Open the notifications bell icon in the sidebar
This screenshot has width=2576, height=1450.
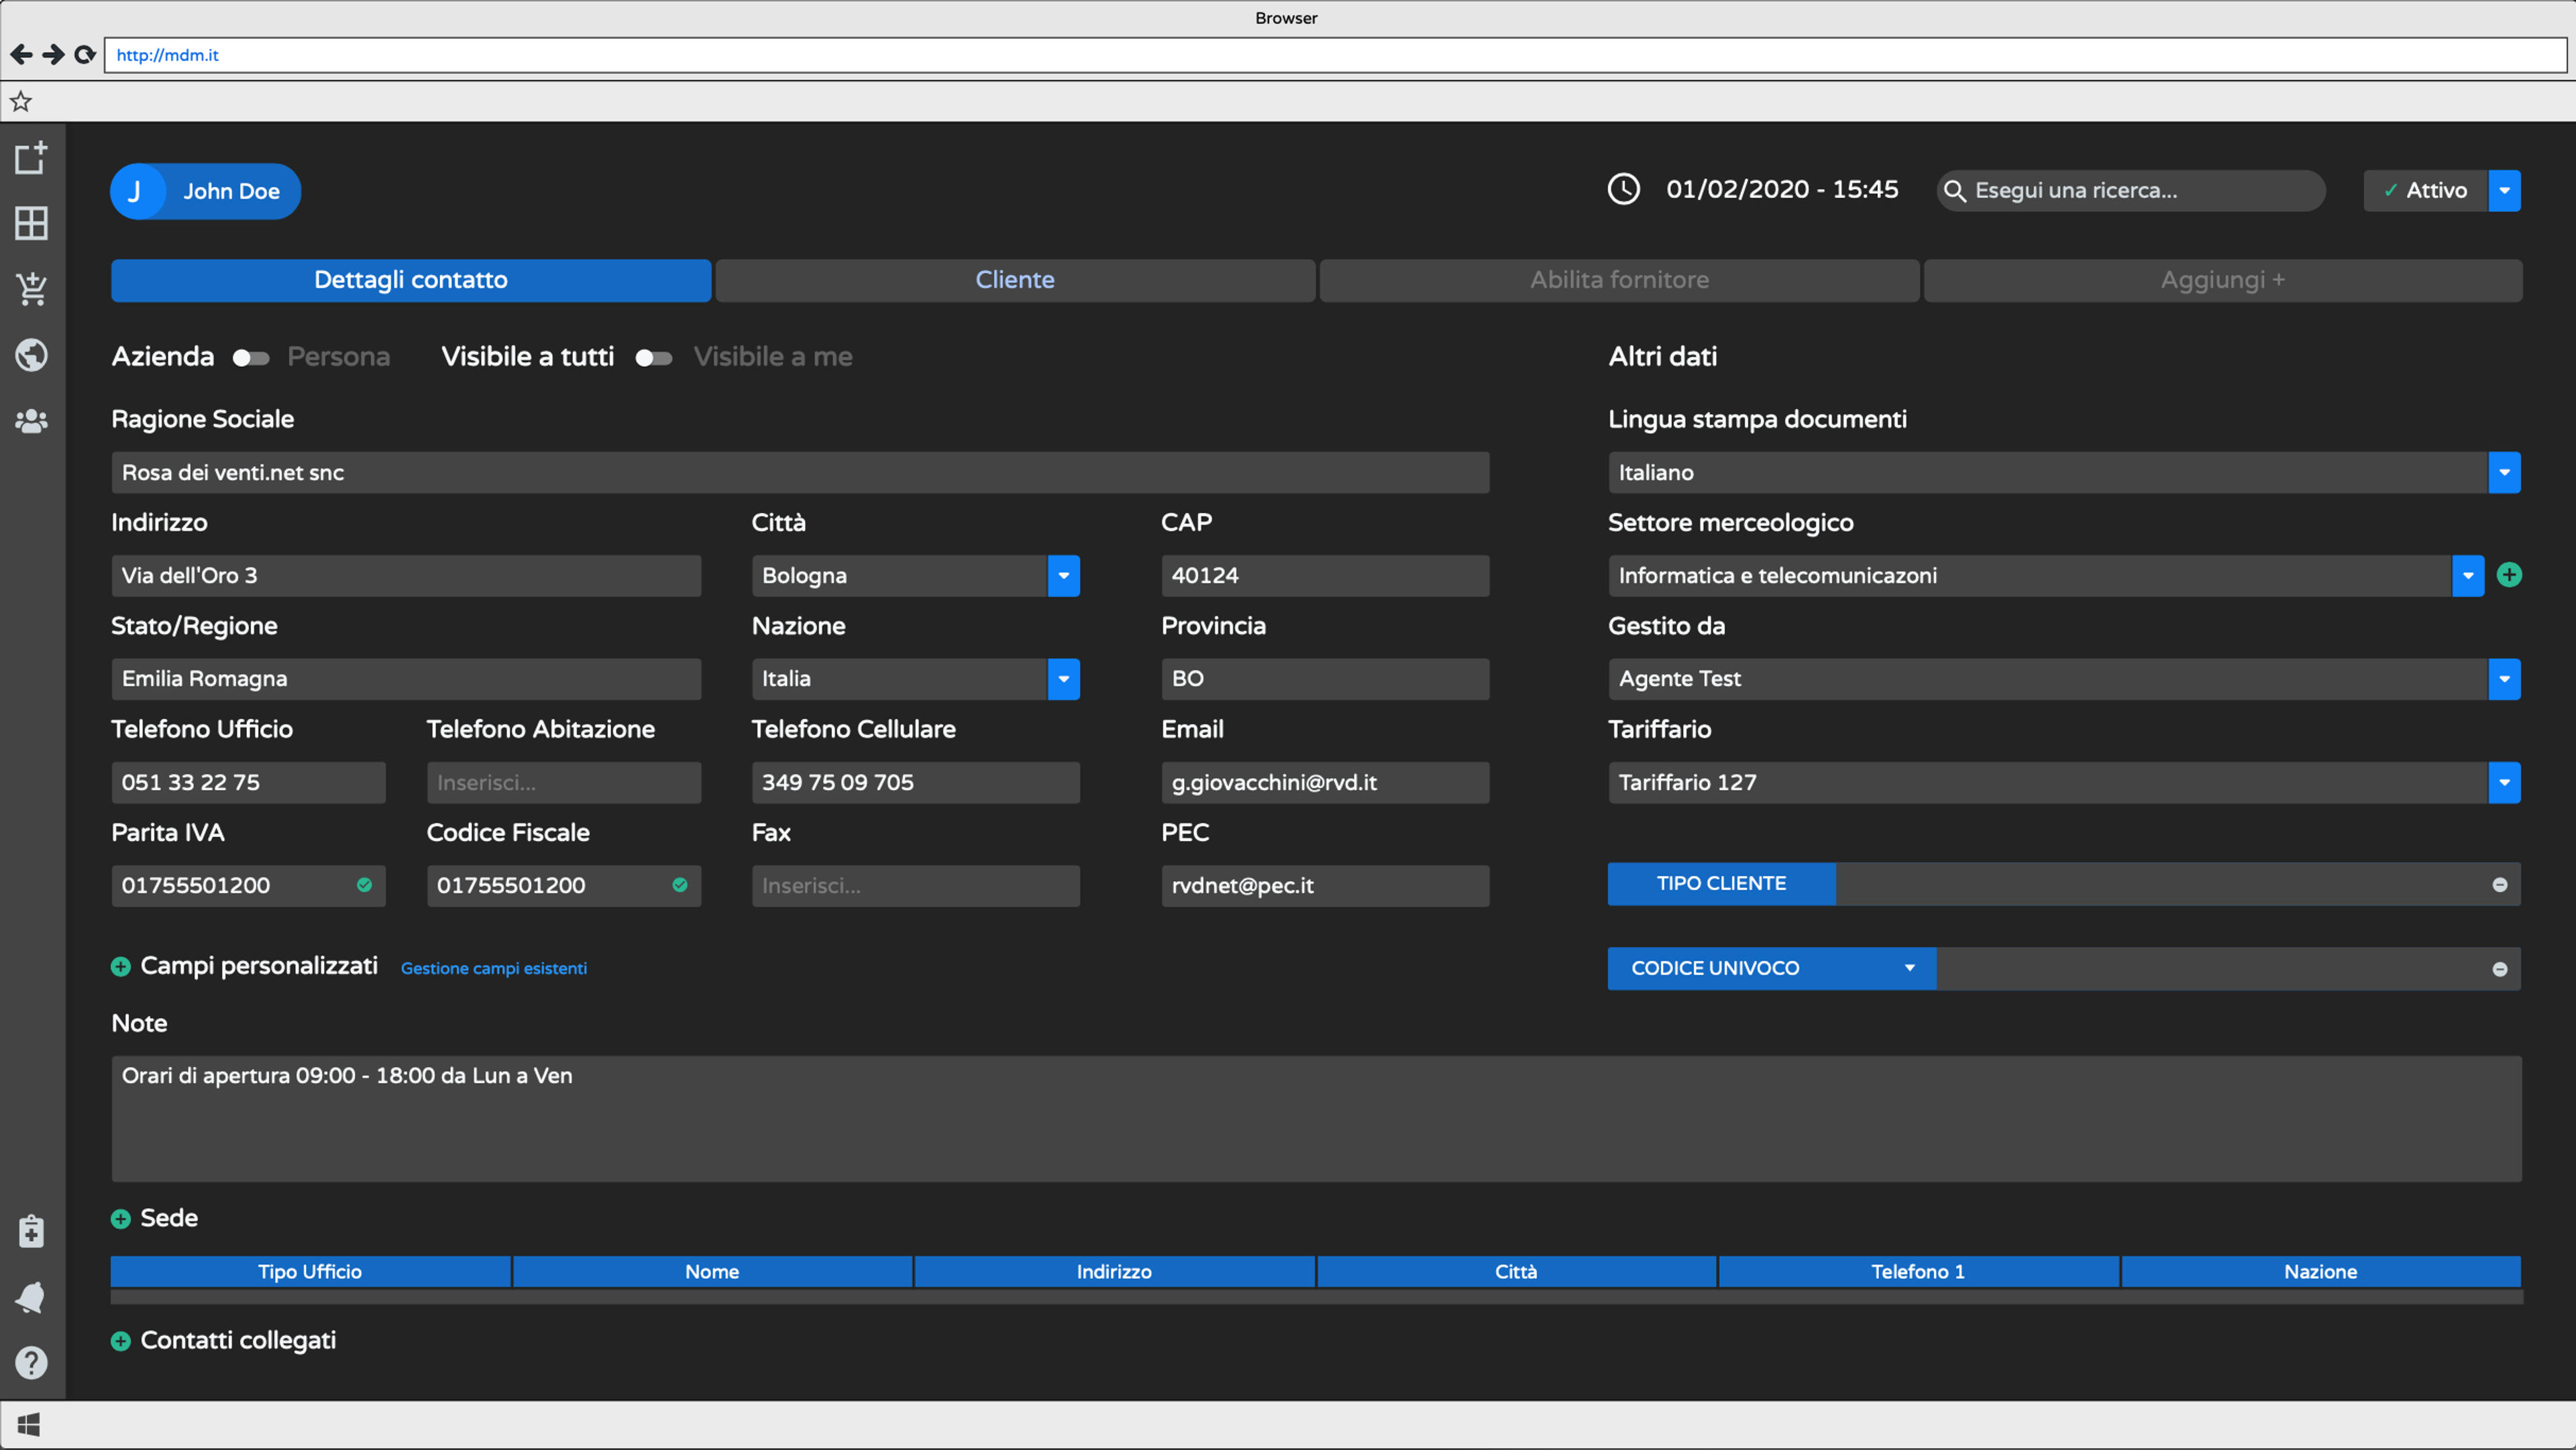[x=31, y=1297]
